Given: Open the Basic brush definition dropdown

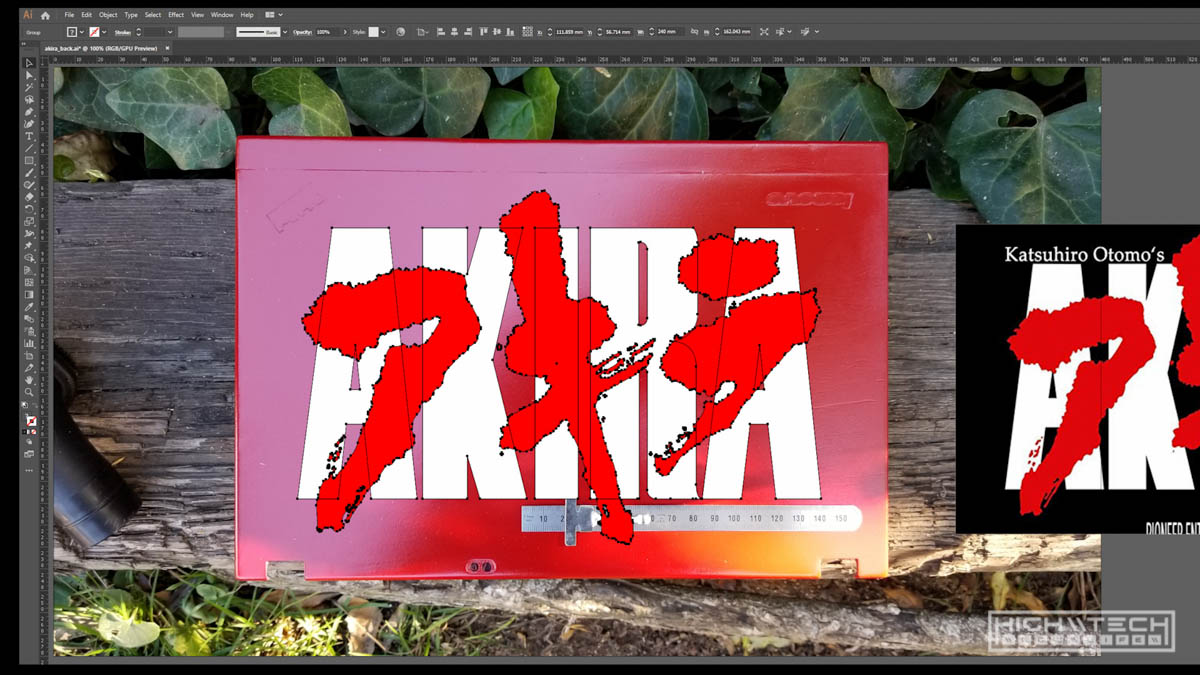Looking at the screenshot, I should click(x=285, y=32).
